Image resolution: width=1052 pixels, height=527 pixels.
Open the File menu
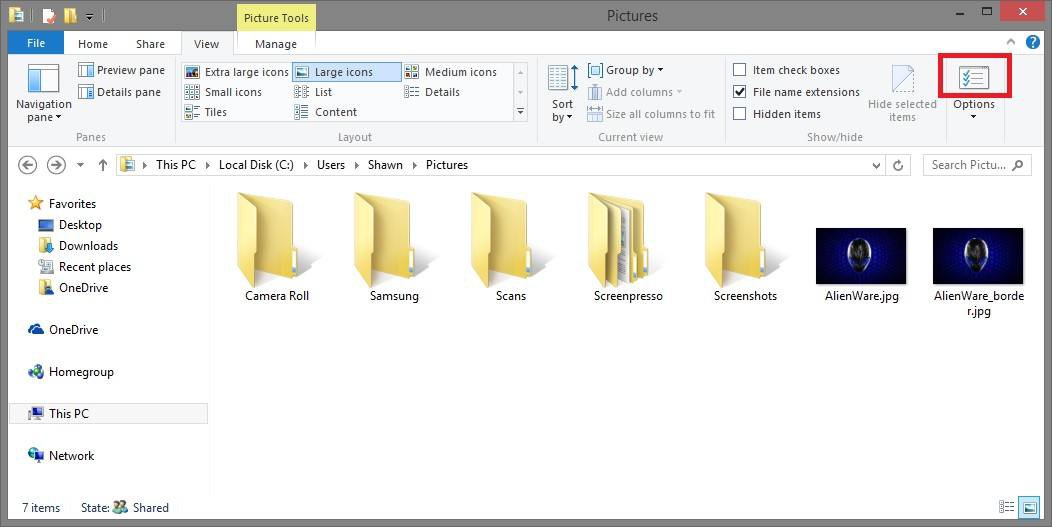[x=36, y=44]
